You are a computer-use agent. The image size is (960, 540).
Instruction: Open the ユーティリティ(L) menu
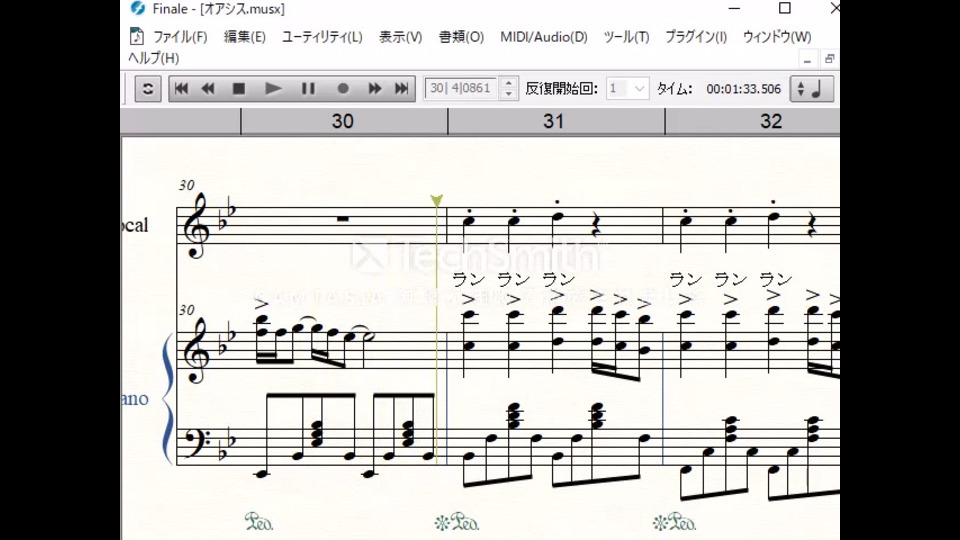(322, 37)
